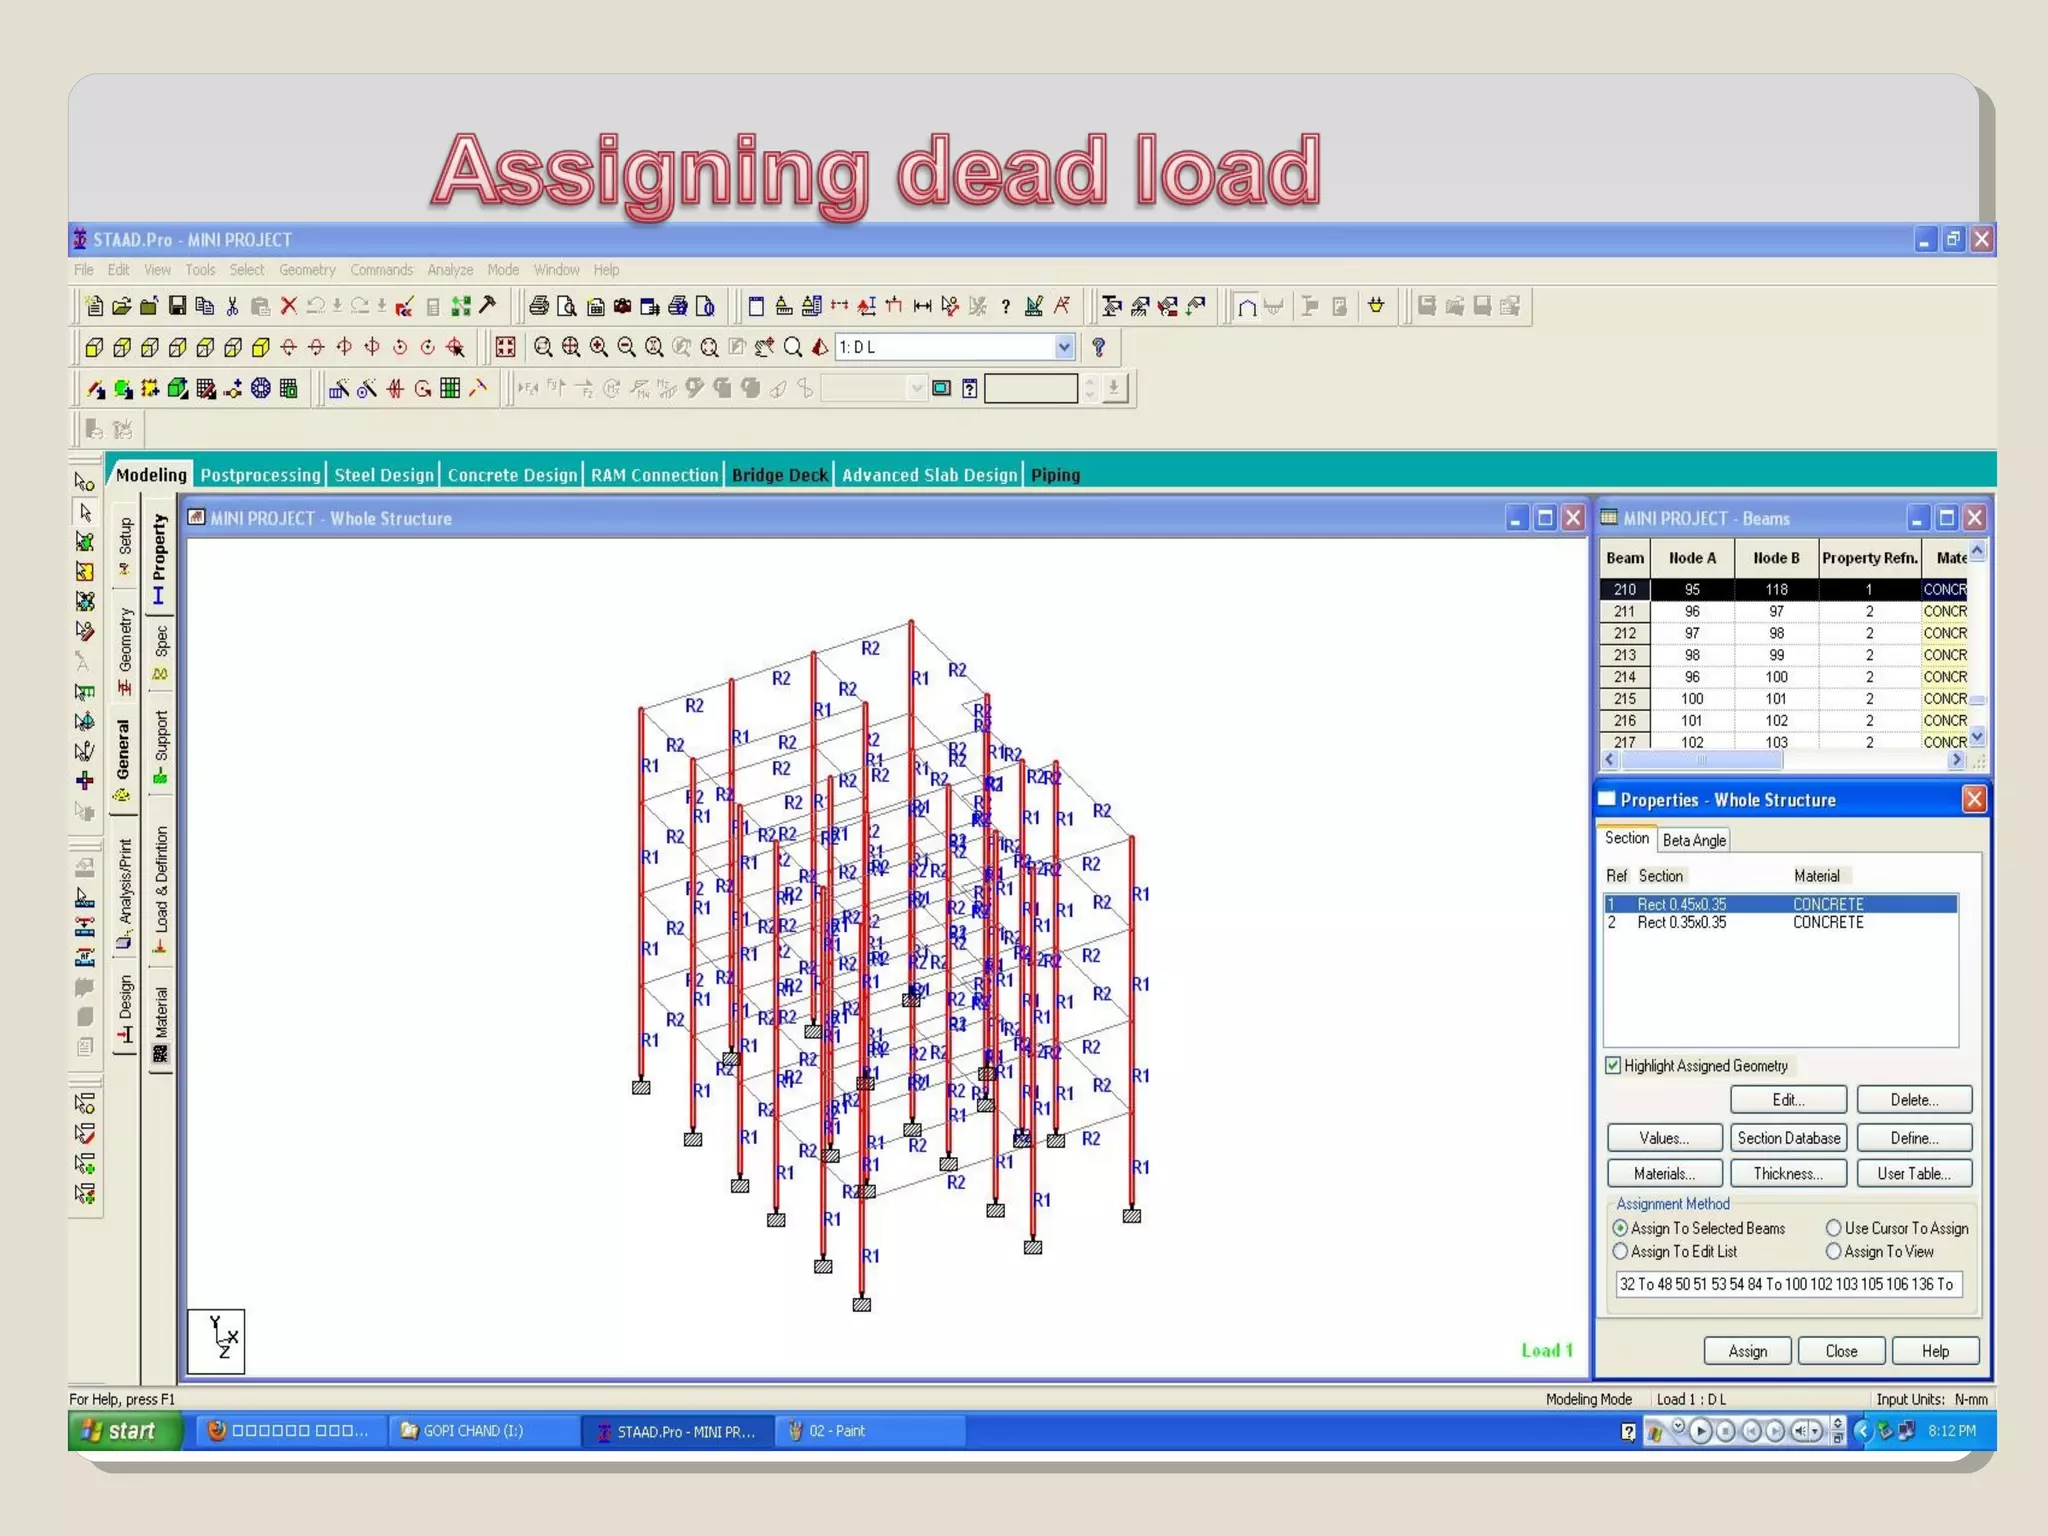Click the Print Preview icon

566,306
